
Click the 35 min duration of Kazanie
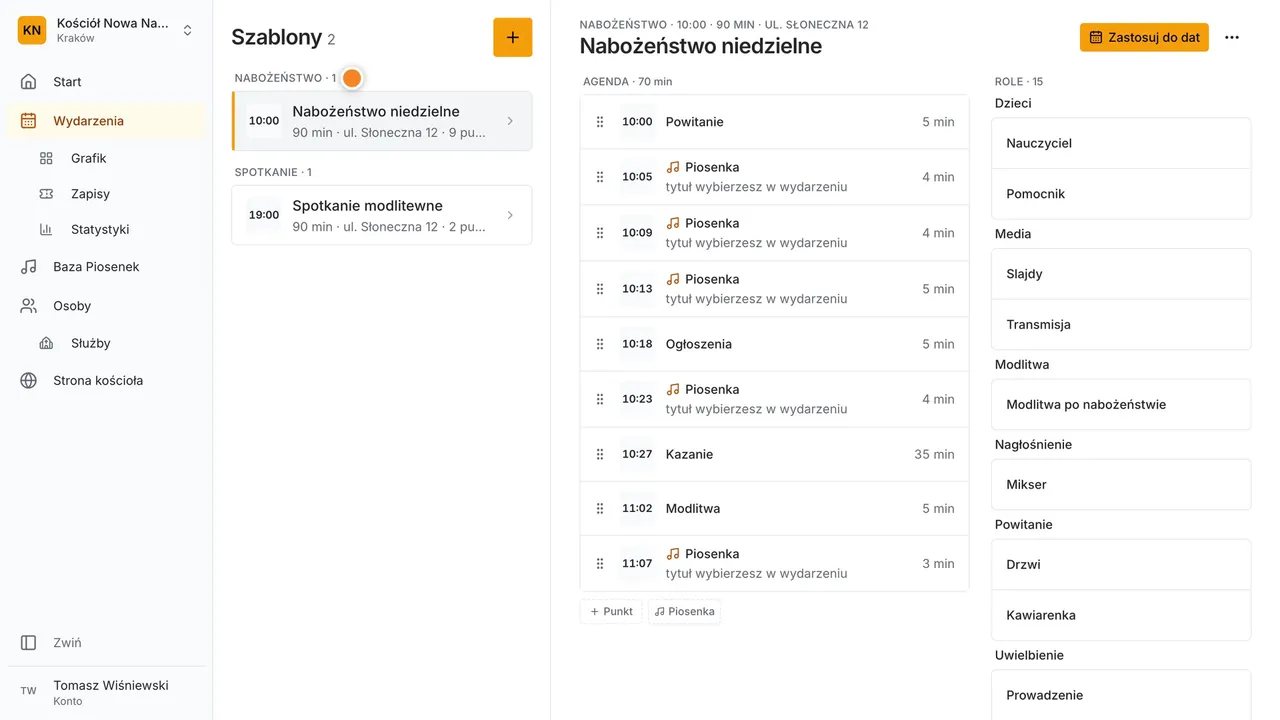tap(934, 454)
